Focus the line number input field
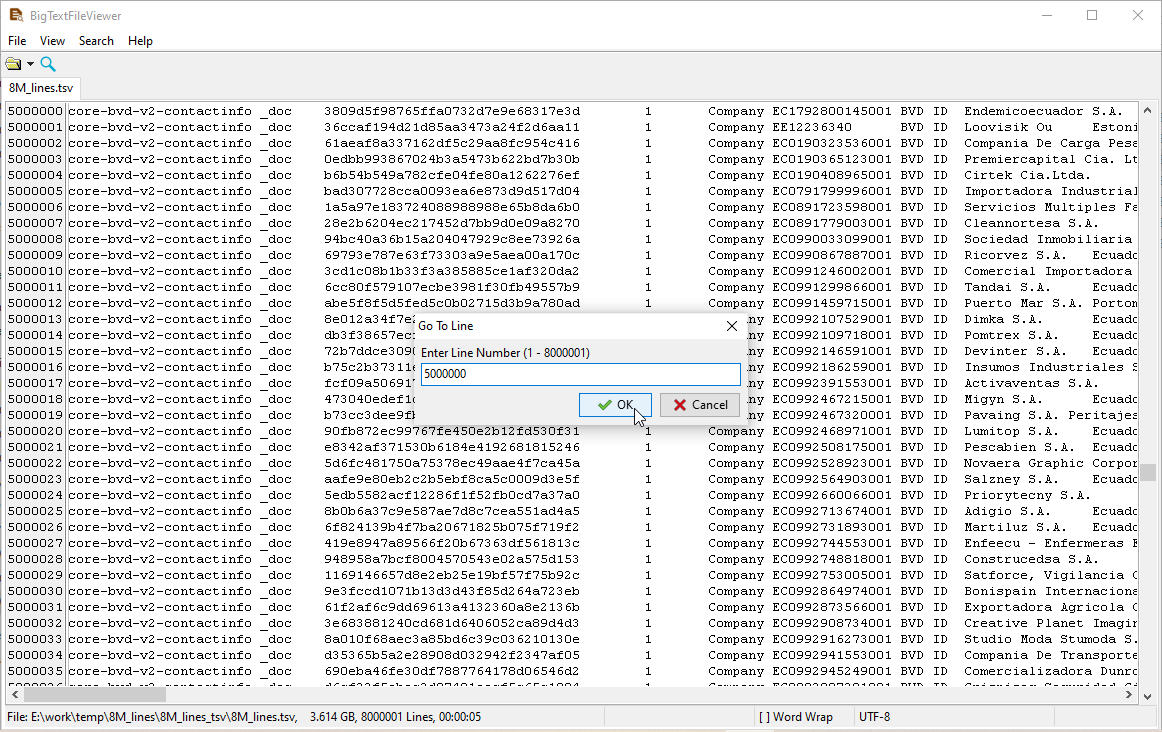 pyautogui.click(x=580, y=374)
